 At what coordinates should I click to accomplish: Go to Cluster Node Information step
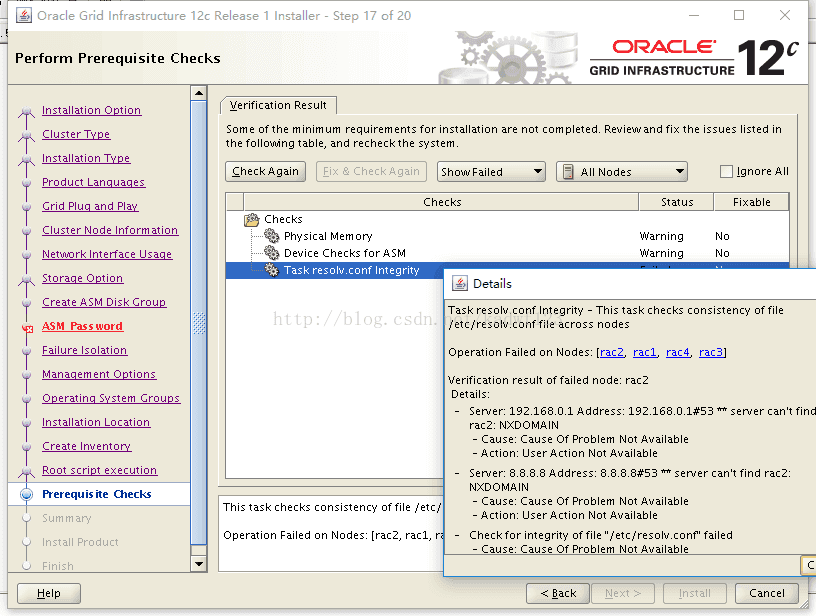tap(110, 230)
